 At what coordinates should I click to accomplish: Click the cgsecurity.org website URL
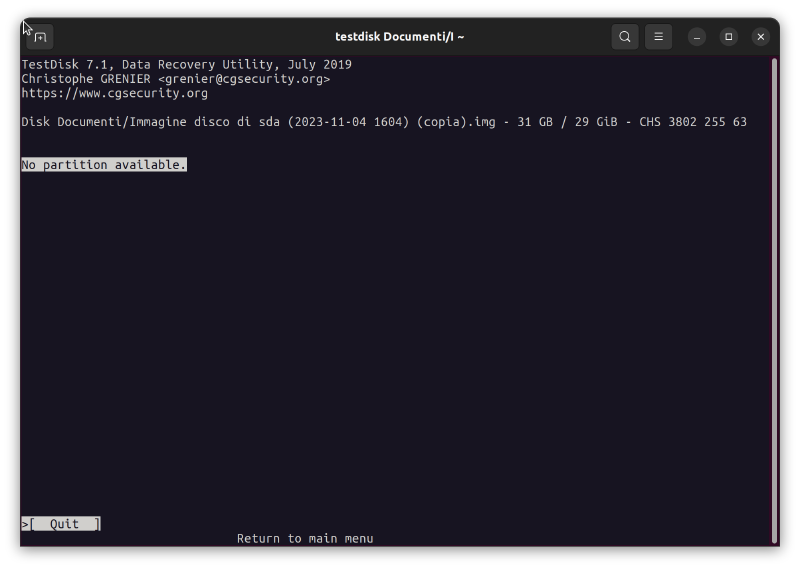115,93
